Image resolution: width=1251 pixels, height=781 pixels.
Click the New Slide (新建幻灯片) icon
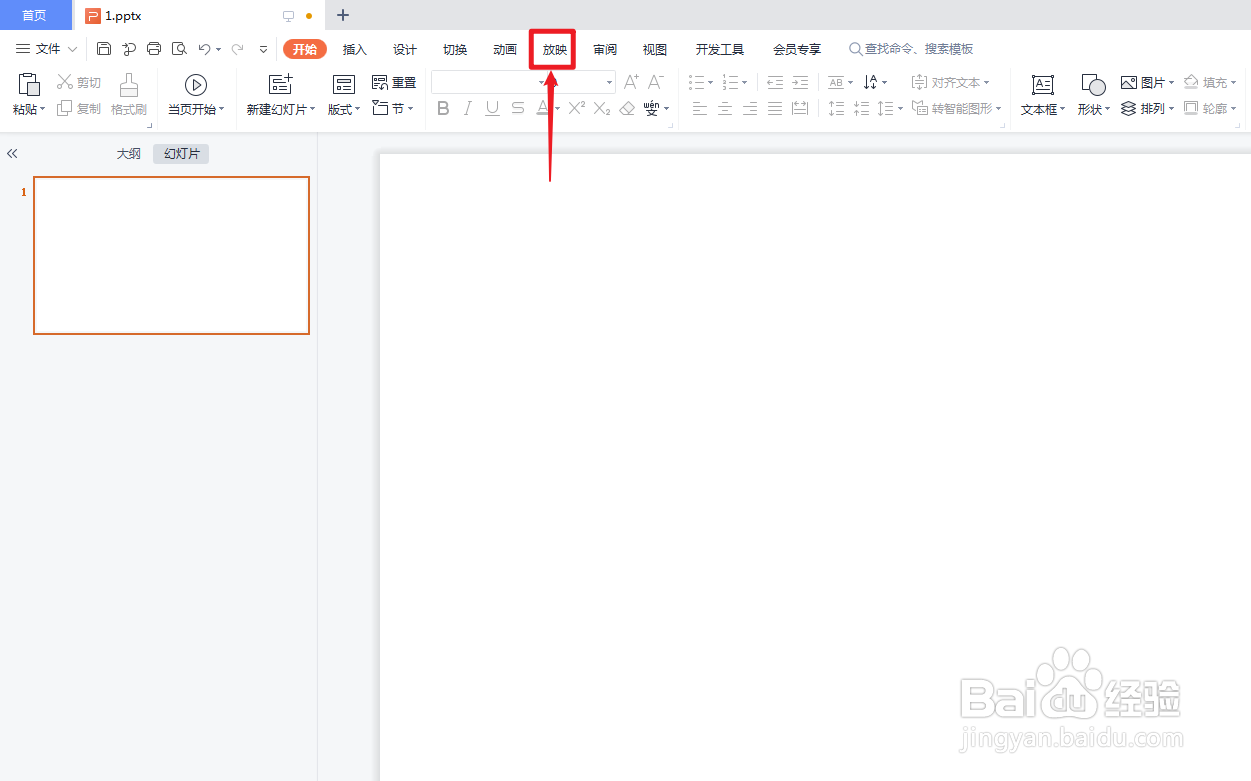pyautogui.click(x=281, y=85)
